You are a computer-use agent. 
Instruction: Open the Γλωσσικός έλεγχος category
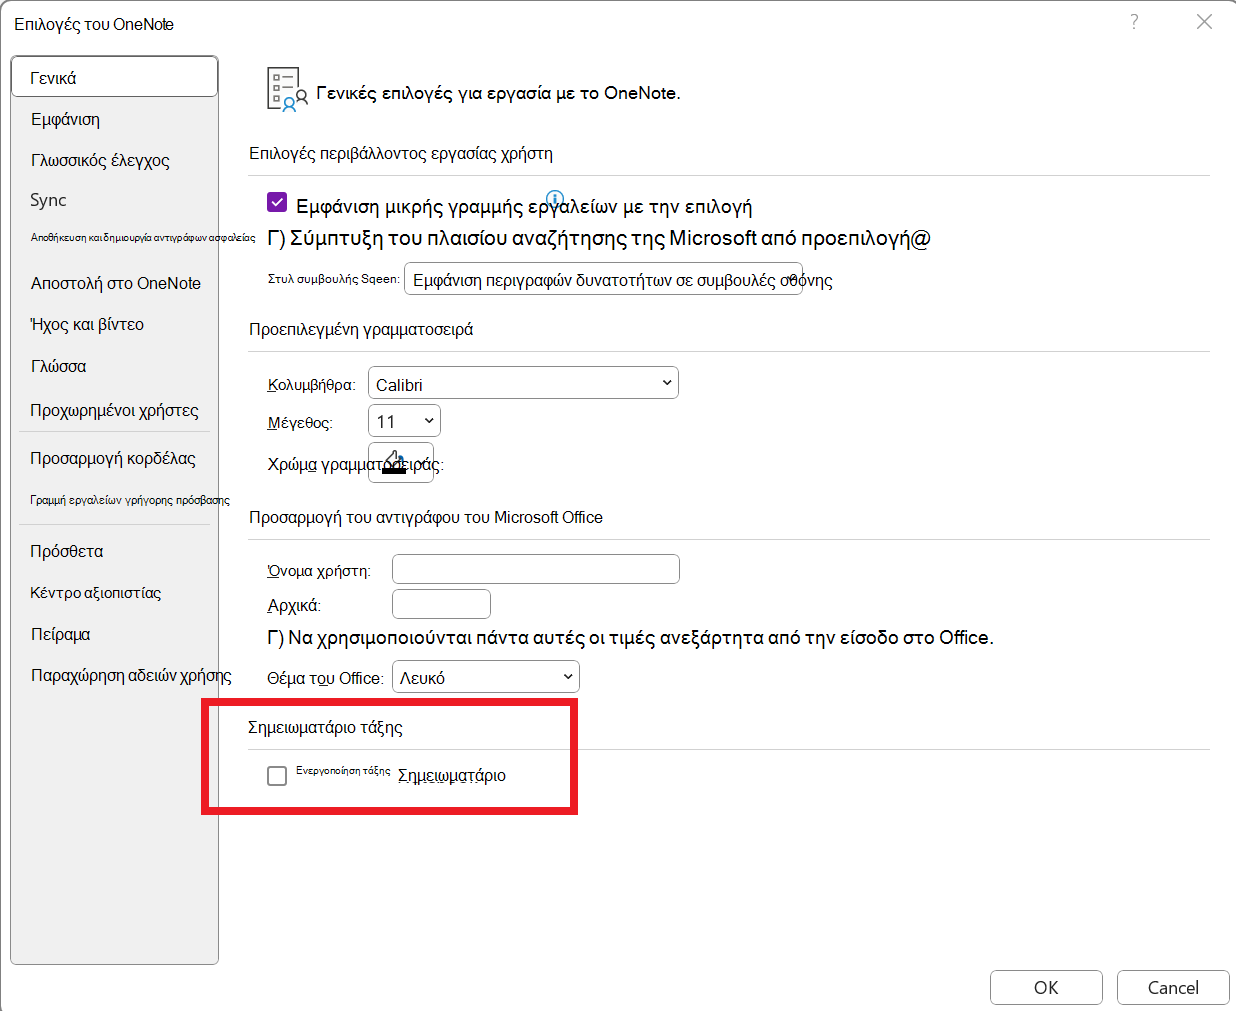pyautogui.click(x=100, y=160)
